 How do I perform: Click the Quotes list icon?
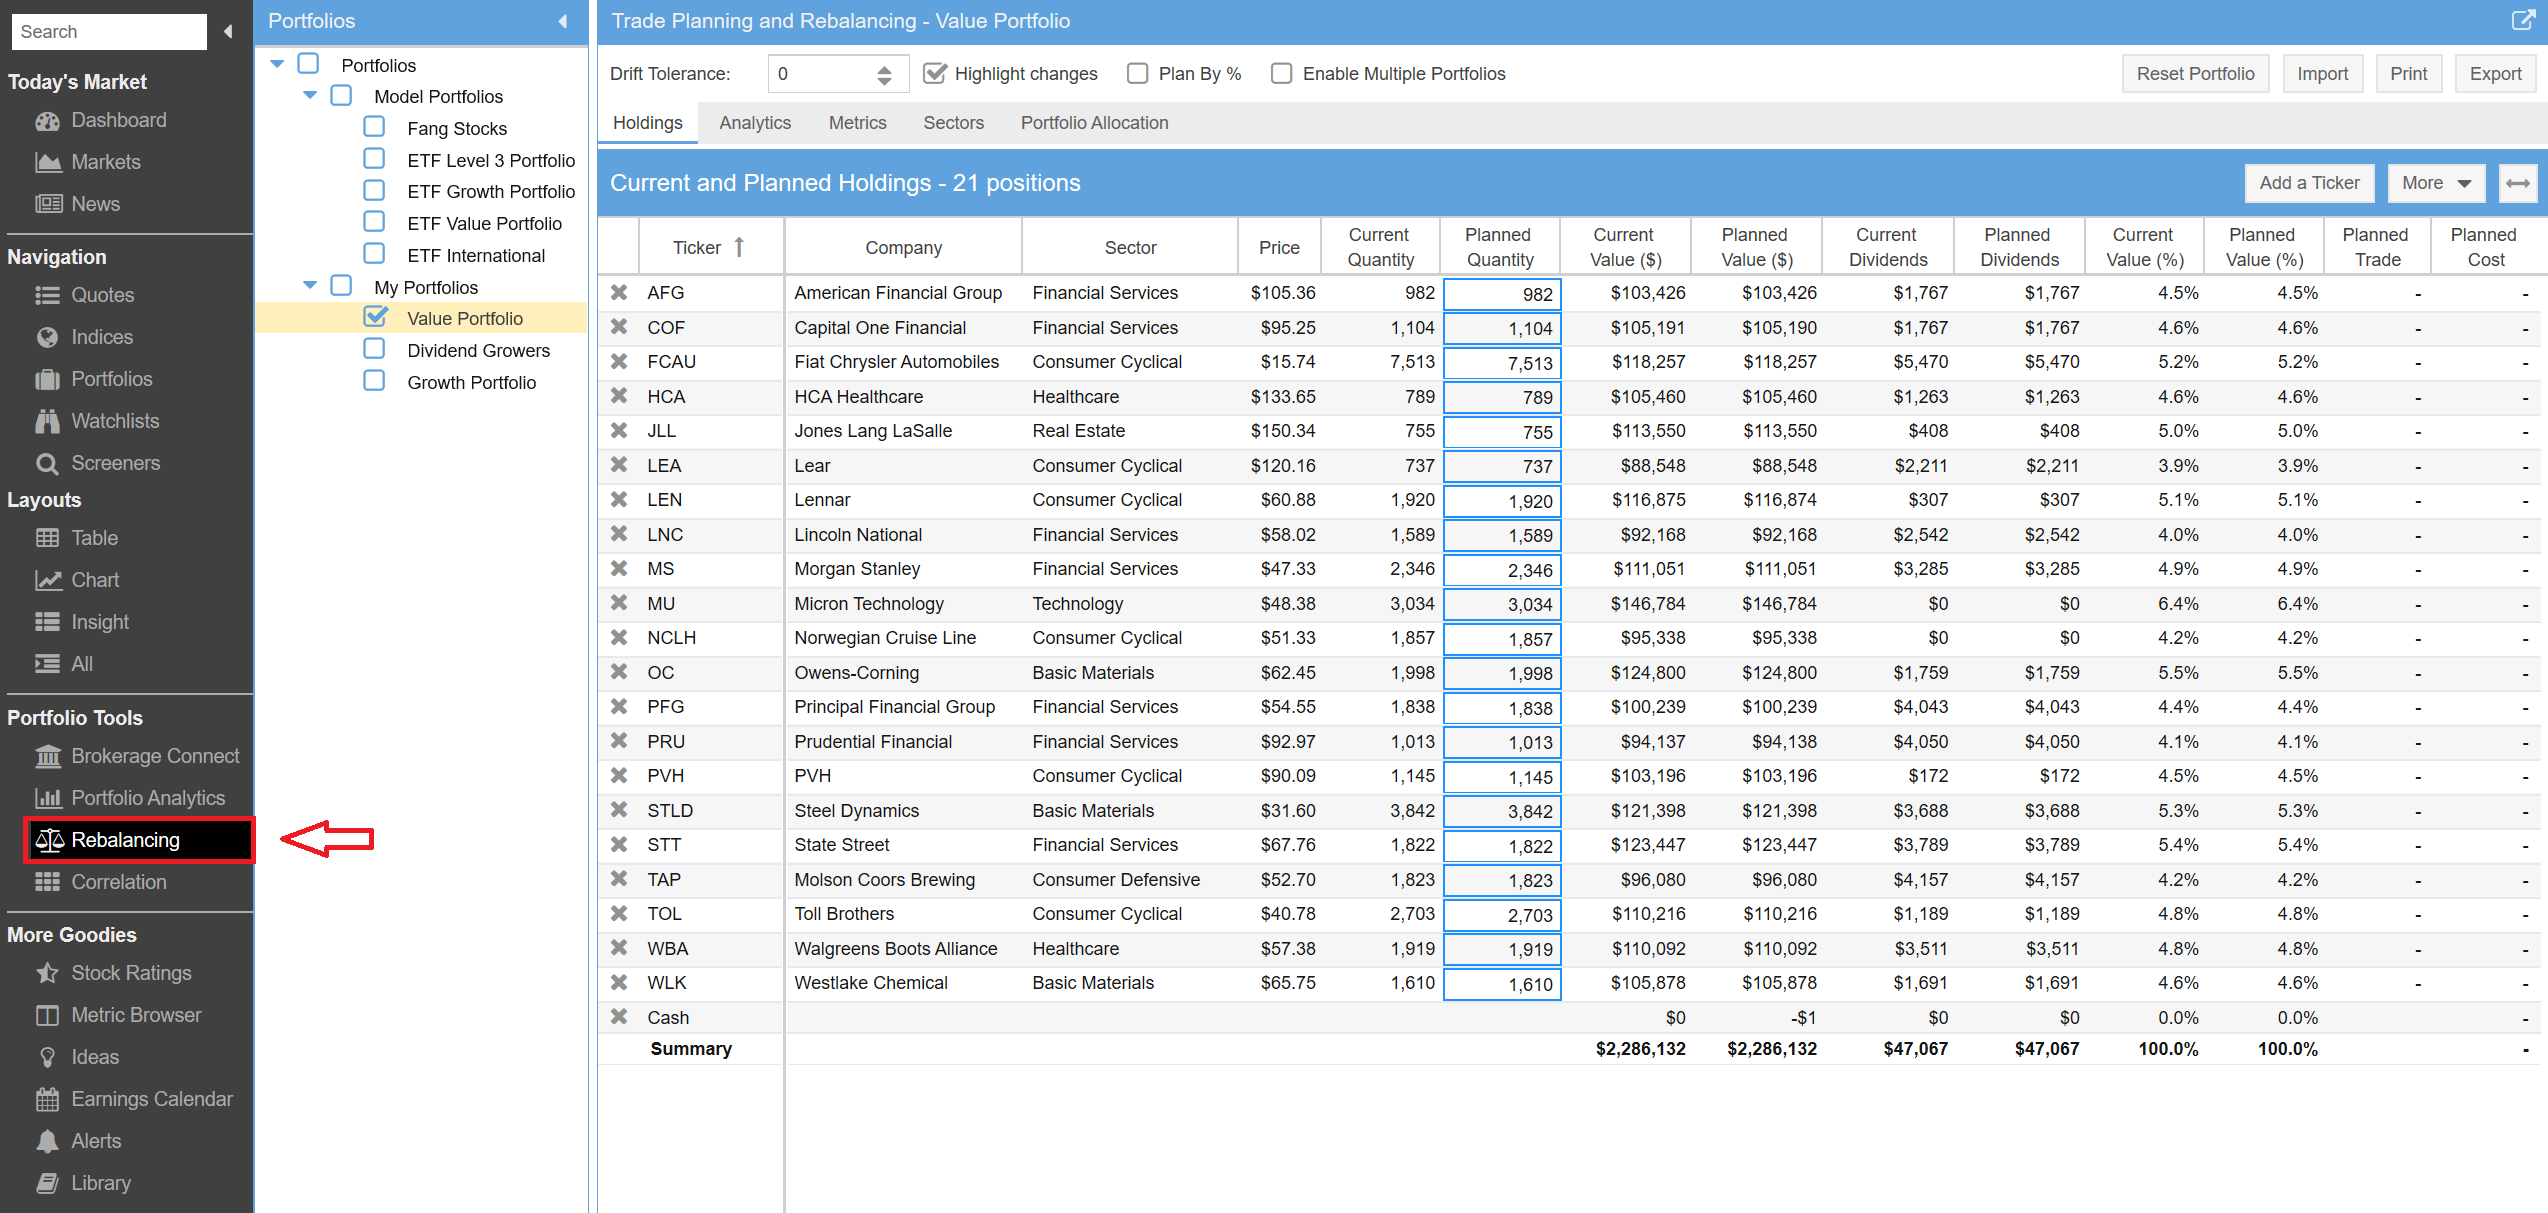tap(47, 295)
